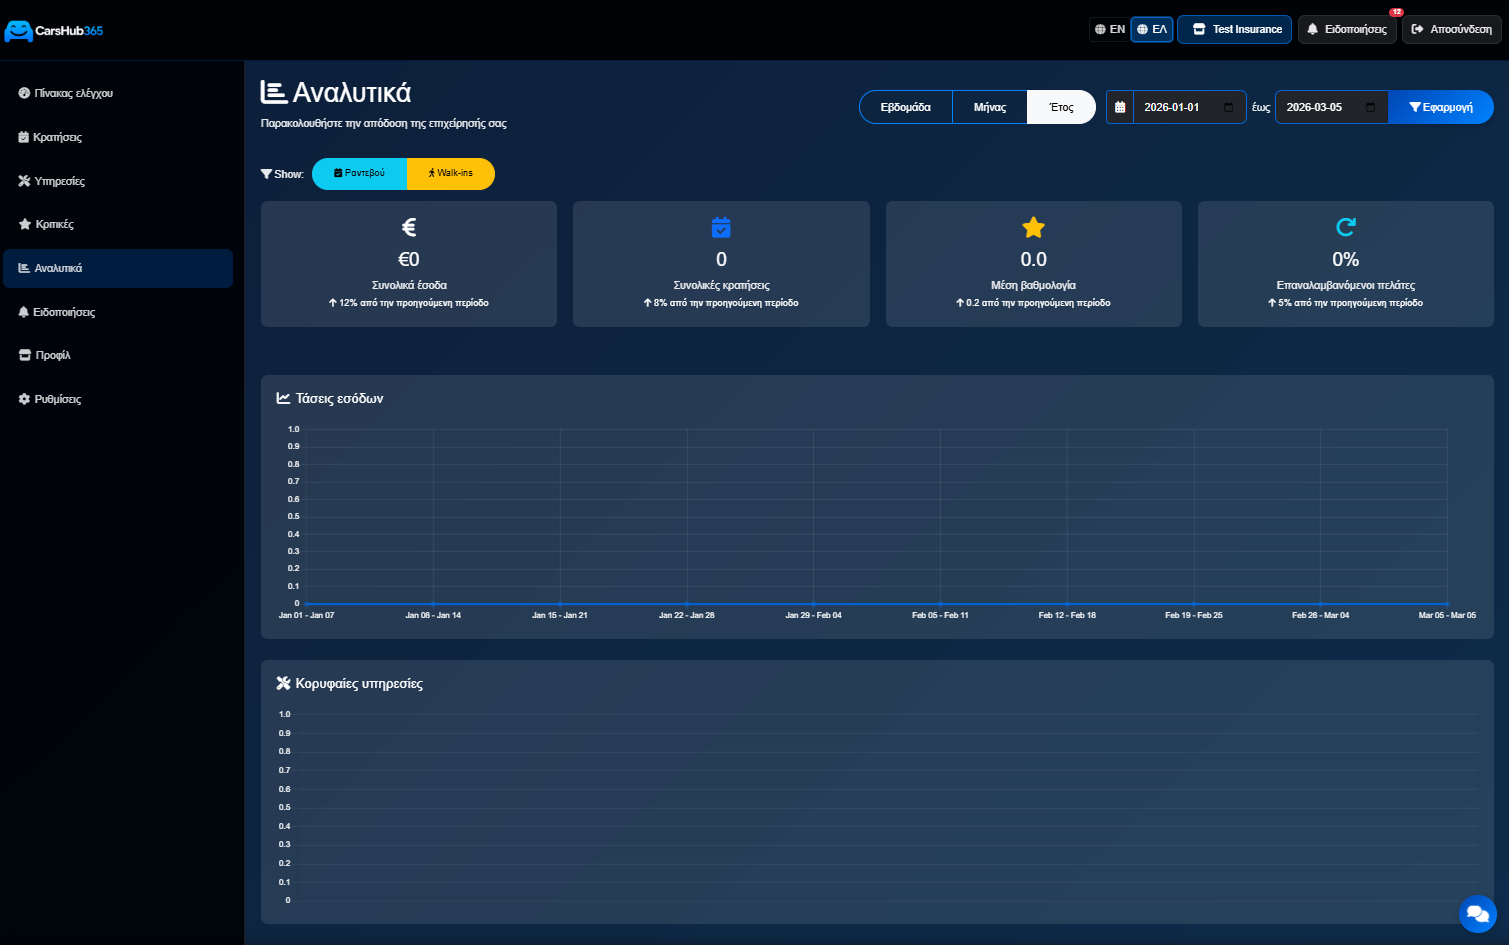1509x945 pixels.
Task: Select the Μήνας period tab
Action: coord(989,107)
